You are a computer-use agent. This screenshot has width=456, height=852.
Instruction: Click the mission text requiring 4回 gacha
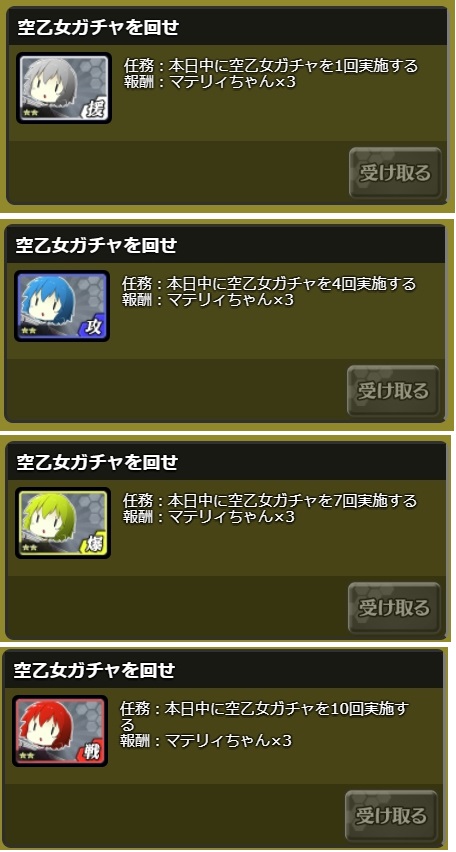(x=269, y=284)
